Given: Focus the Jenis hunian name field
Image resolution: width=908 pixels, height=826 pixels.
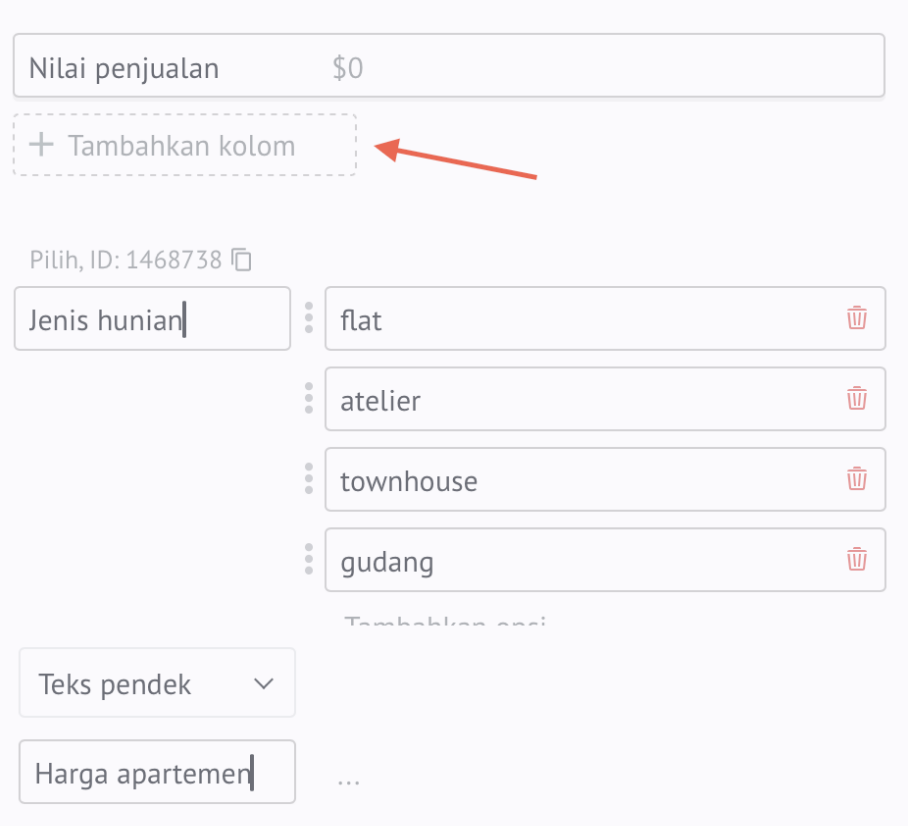Looking at the screenshot, I should [152, 319].
